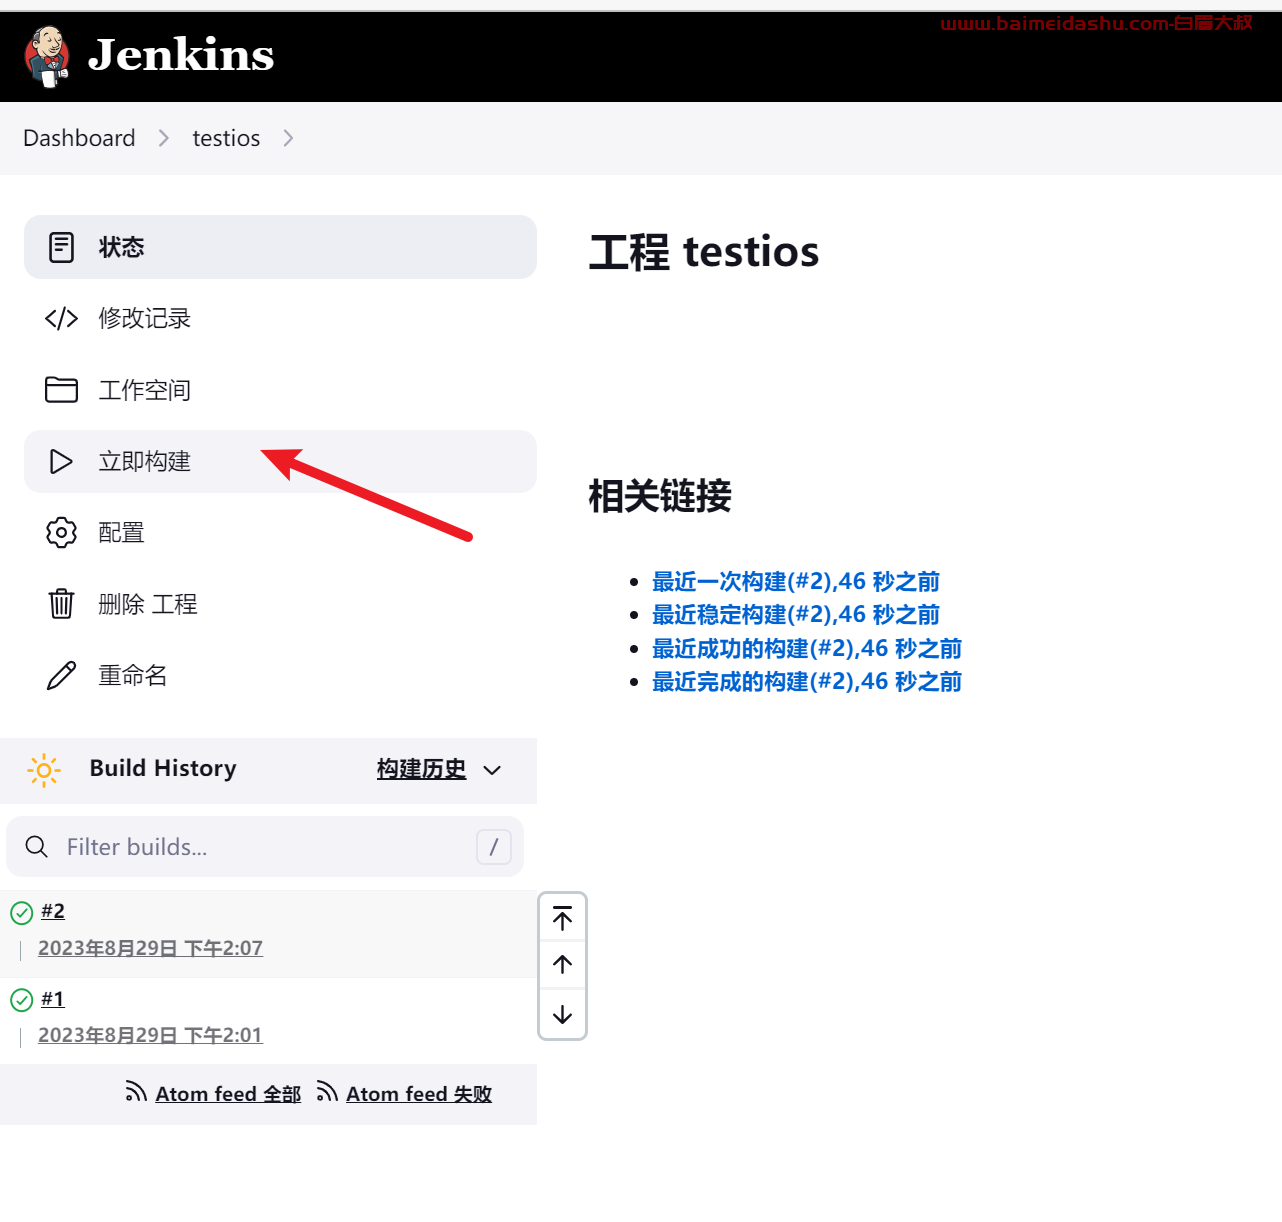
Task: Open 最近完成的构建(#2) link
Action: (807, 681)
